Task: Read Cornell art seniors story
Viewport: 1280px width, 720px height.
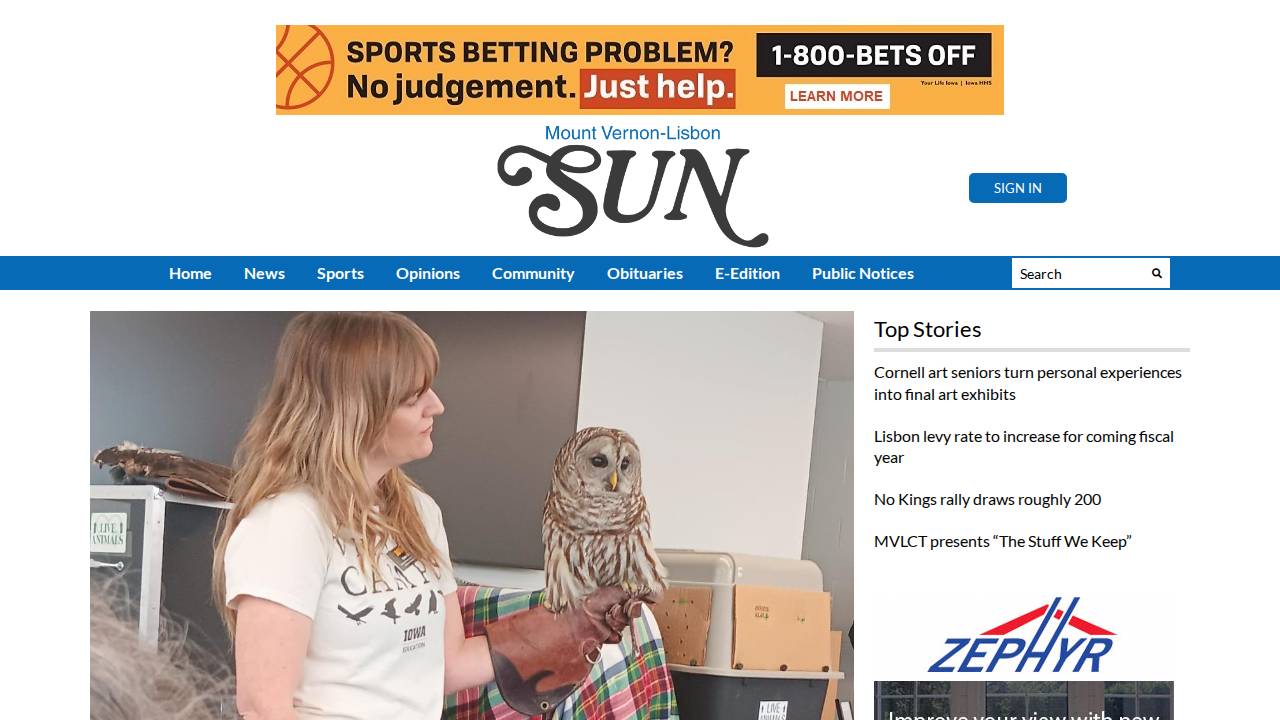Action: click(x=1028, y=383)
